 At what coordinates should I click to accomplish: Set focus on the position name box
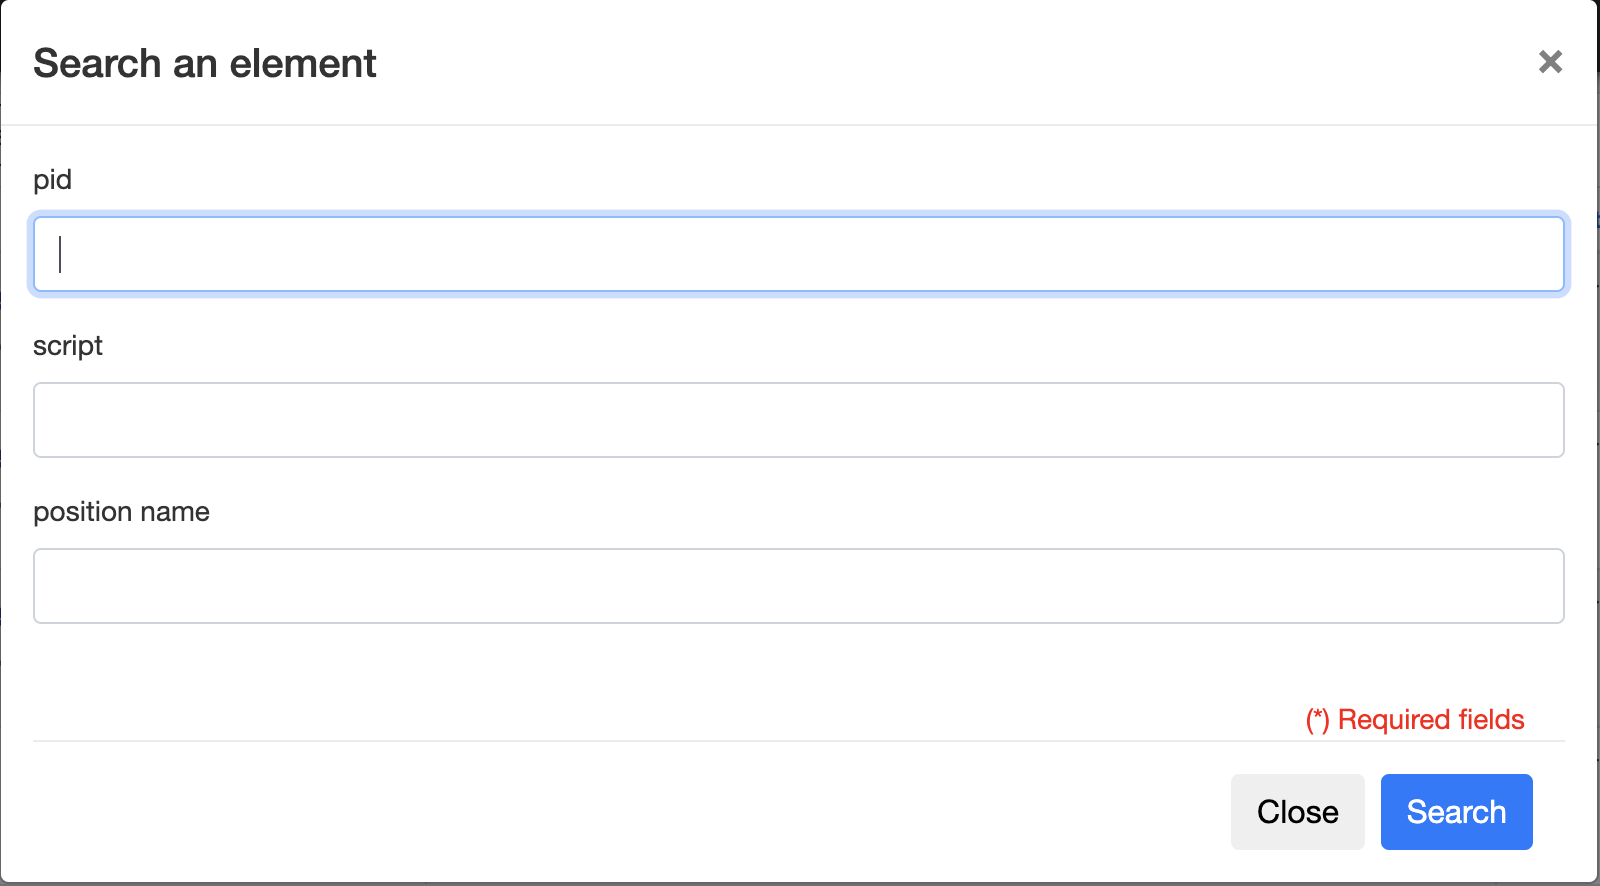coord(798,586)
